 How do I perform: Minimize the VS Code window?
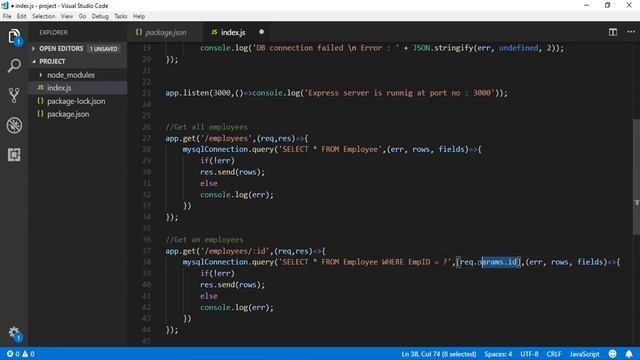tap(586, 6)
